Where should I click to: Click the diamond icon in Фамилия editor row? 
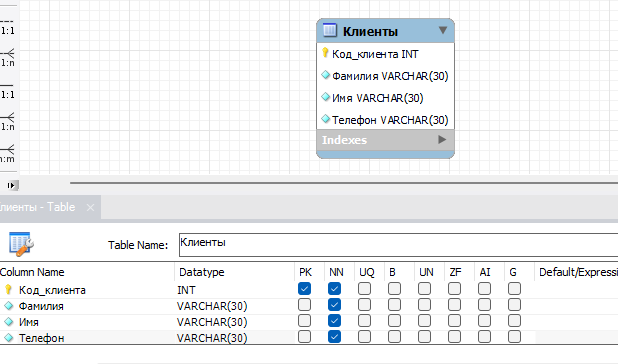9,306
